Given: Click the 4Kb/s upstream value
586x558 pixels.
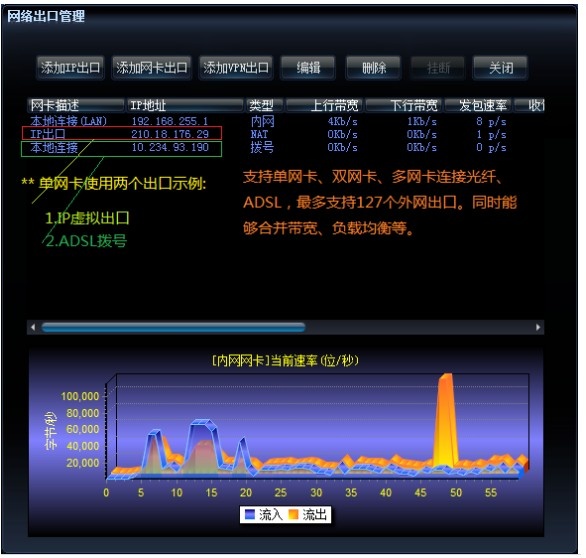Looking at the screenshot, I should [x=342, y=121].
